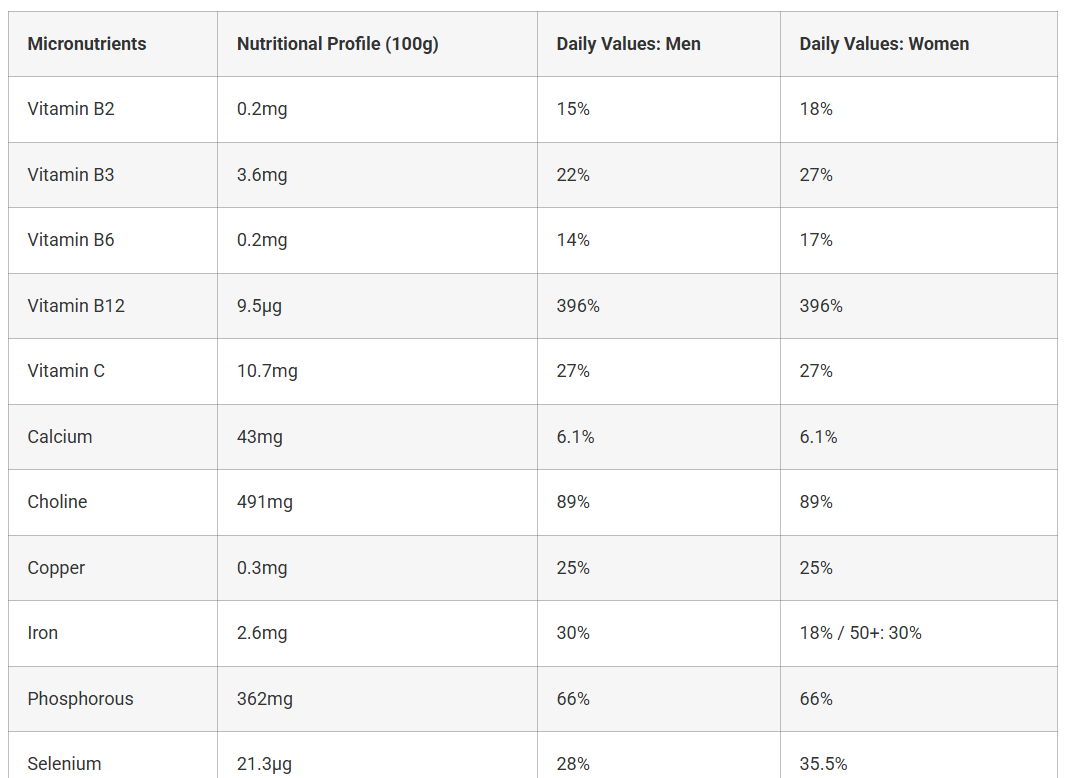Select the Nutritional Profile (100g) header
The width and height of the screenshot is (1068, 778).
point(337,44)
